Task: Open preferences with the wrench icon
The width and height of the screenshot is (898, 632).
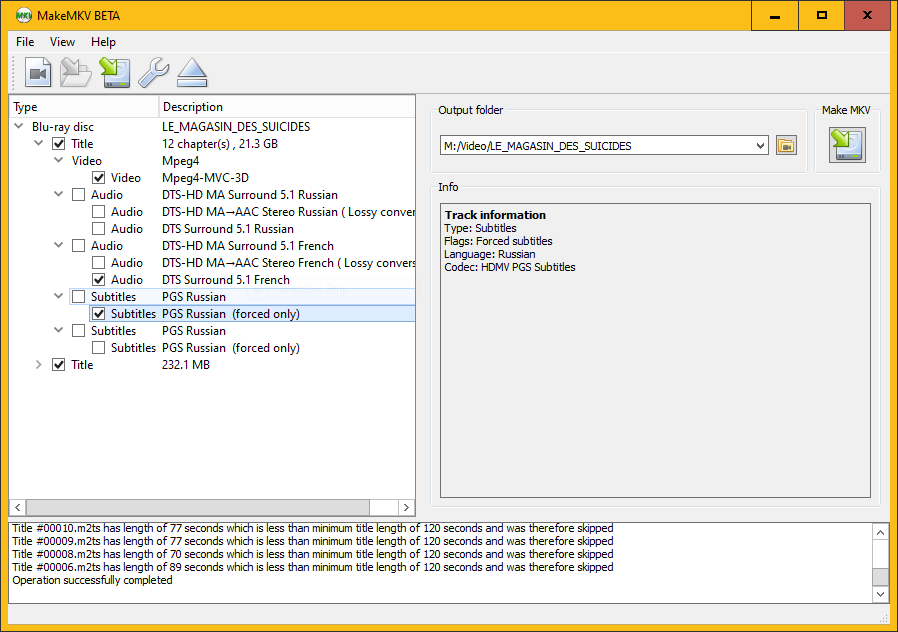Action: coord(153,73)
